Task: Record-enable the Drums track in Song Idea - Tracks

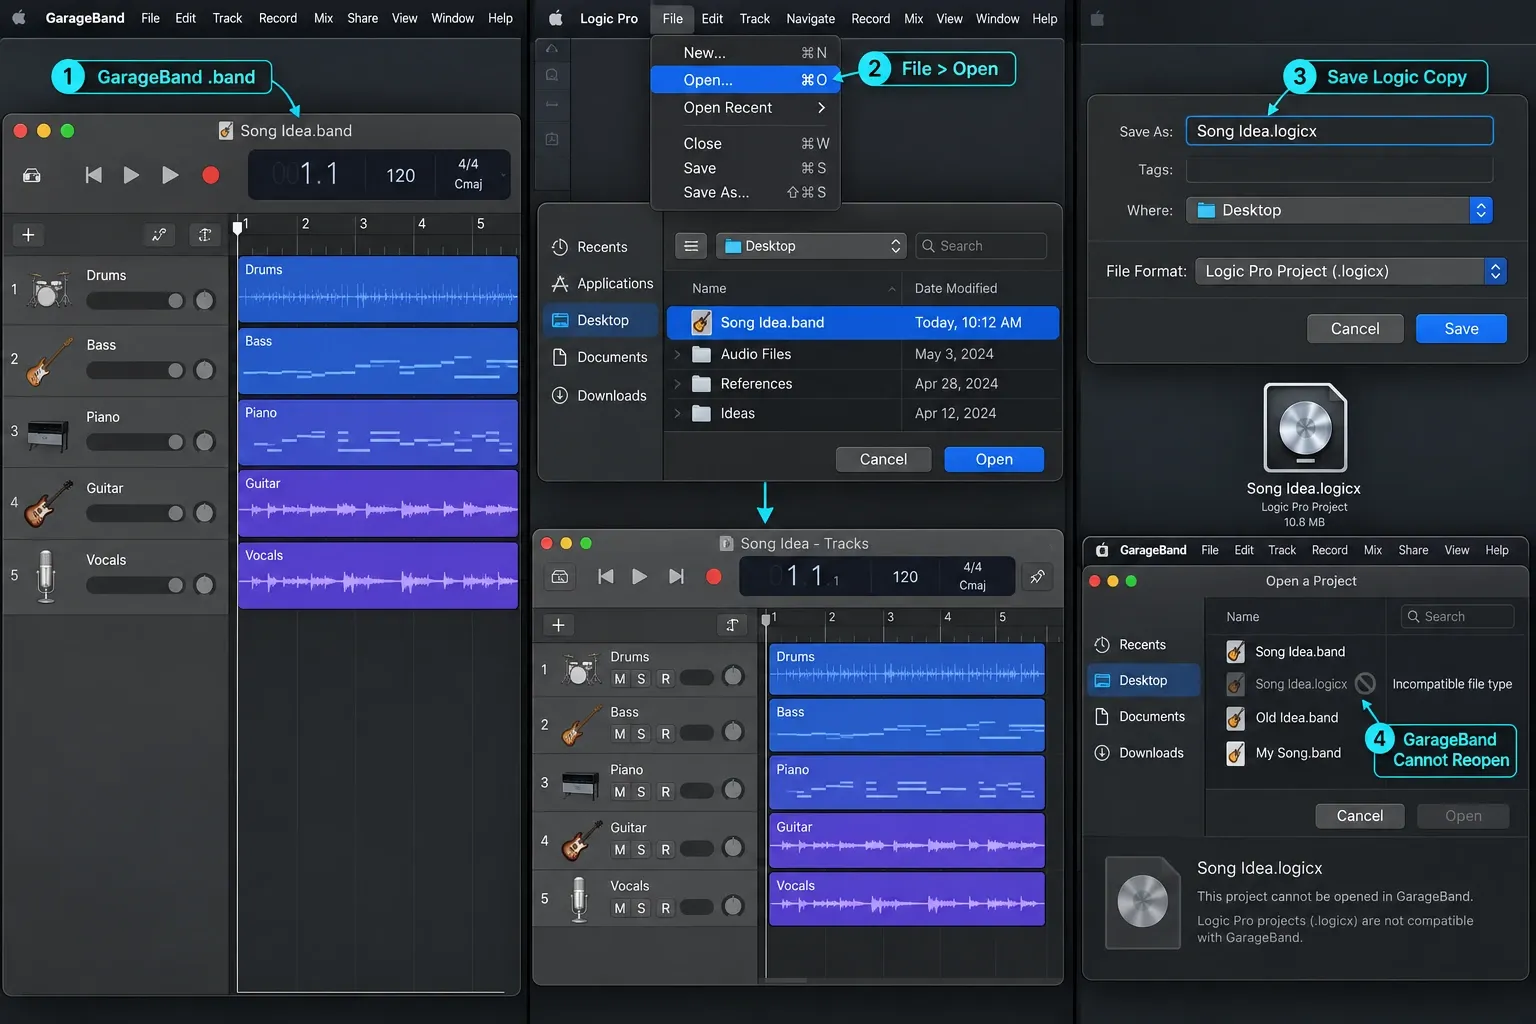Action: [x=666, y=679]
